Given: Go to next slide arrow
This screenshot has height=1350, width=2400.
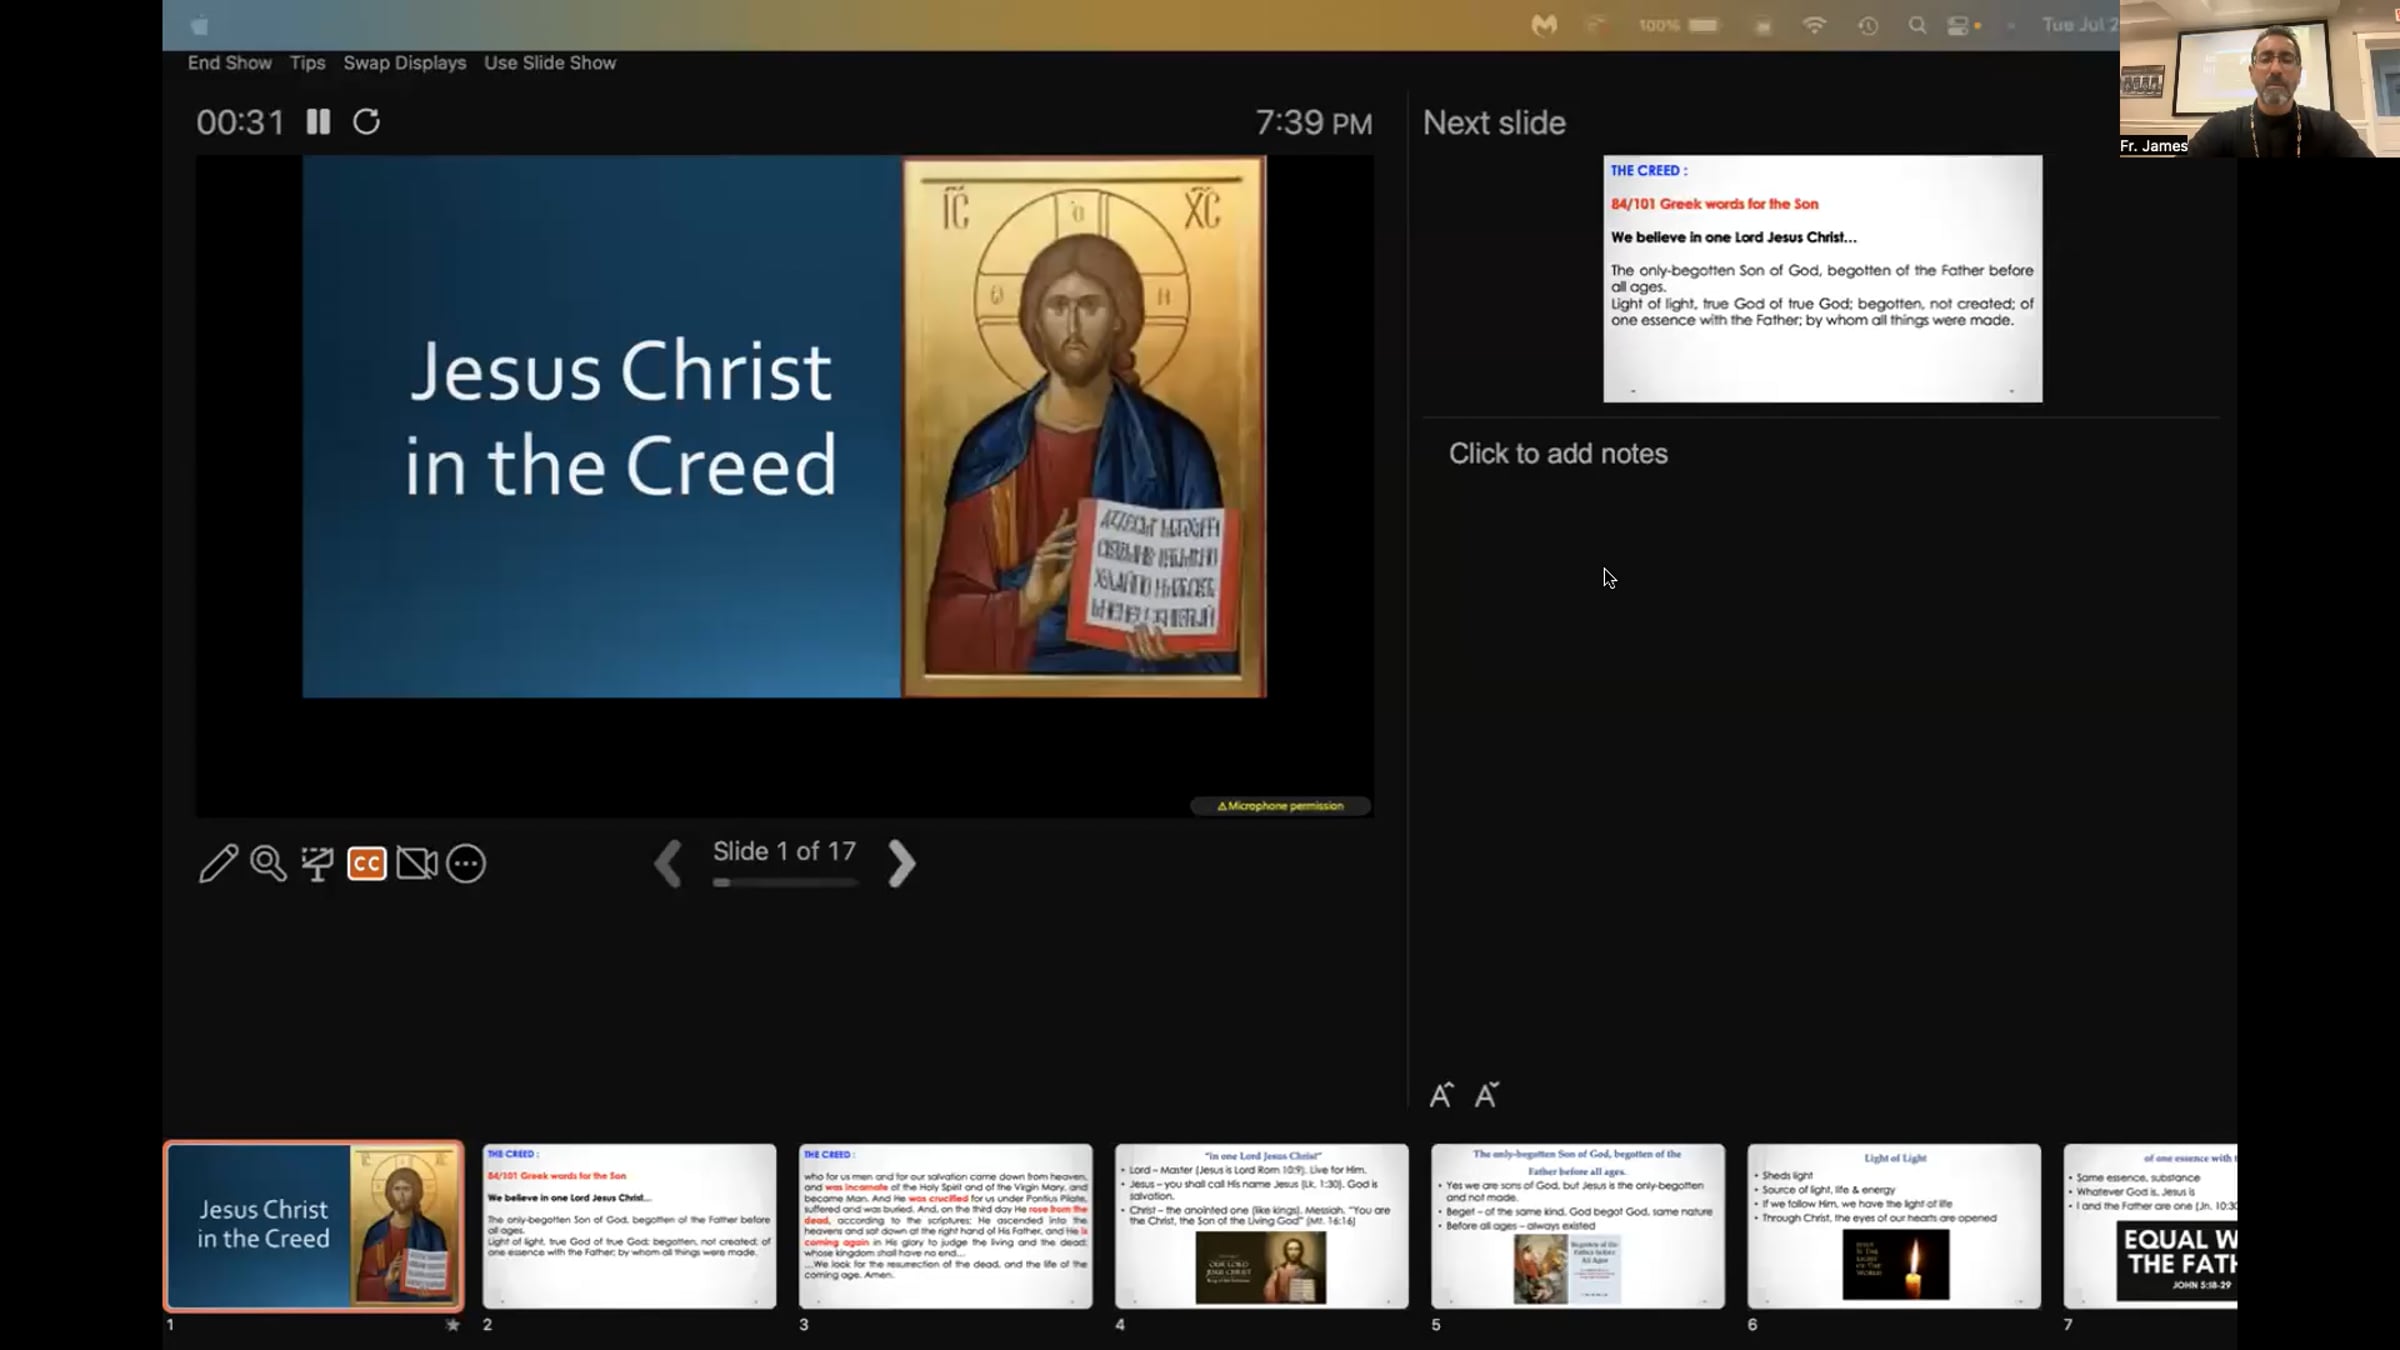Looking at the screenshot, I should 901,863.
